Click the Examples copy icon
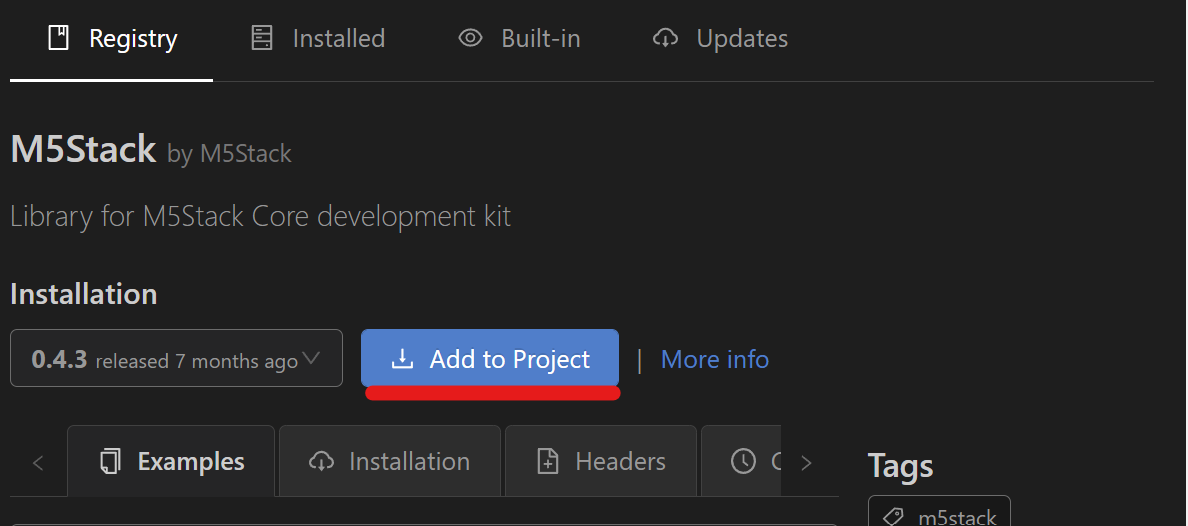The image size is (1188, 526). (111, 461)
